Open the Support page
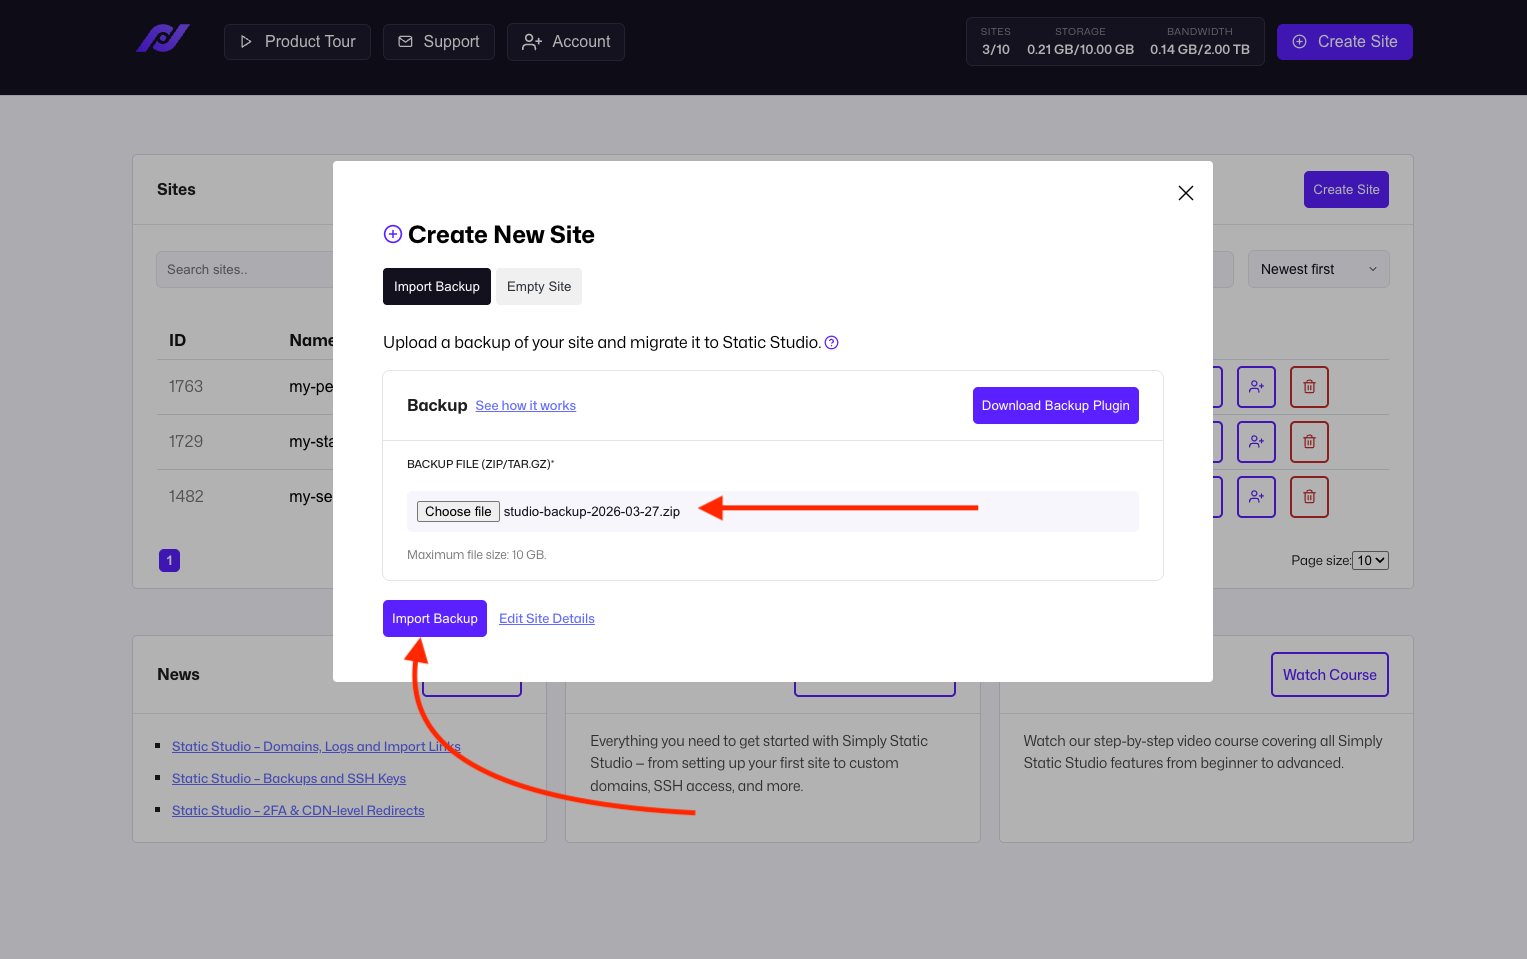 click(x=439, y=42)
